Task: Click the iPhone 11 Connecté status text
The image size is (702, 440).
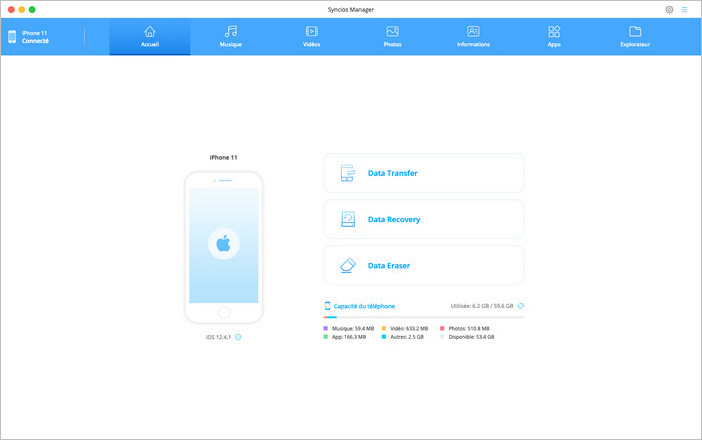Action: tap(35, 37)
